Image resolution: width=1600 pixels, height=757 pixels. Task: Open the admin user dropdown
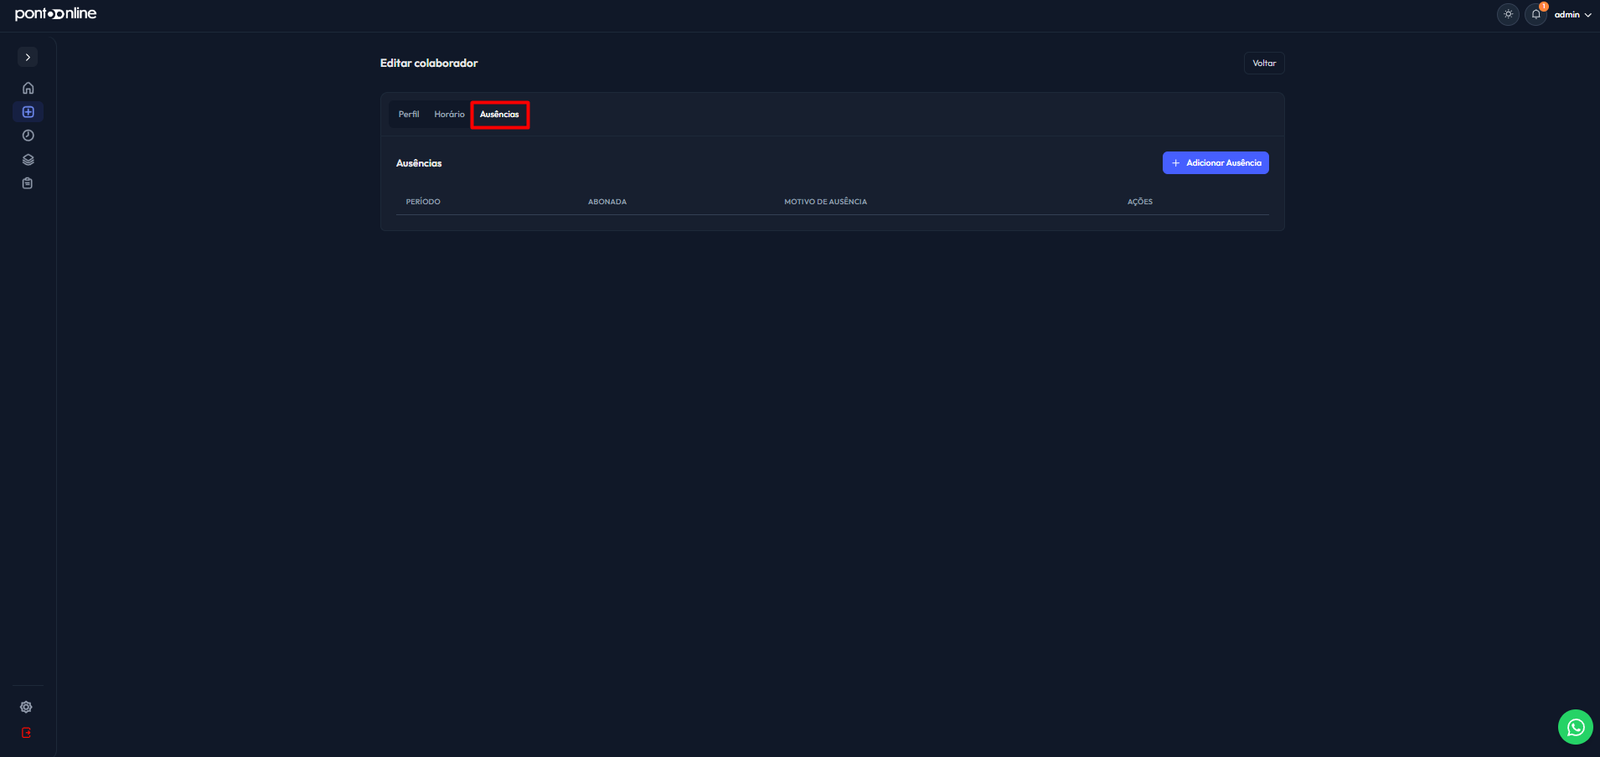tap(1573, 15)
